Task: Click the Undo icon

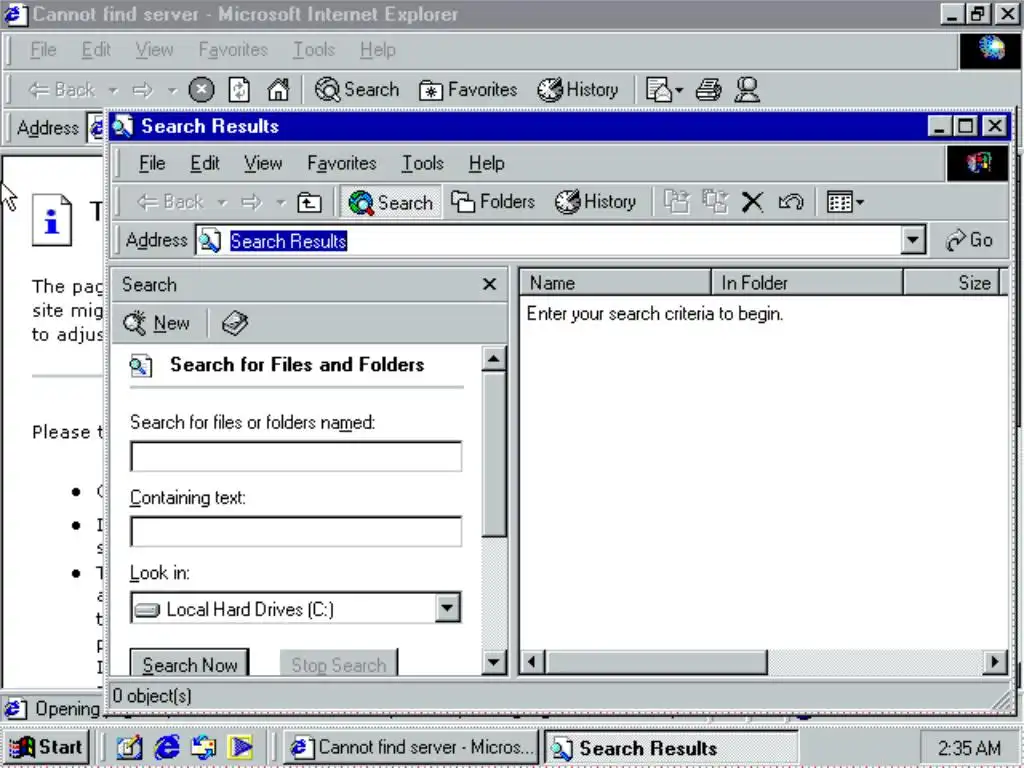Action: point(790,202)
